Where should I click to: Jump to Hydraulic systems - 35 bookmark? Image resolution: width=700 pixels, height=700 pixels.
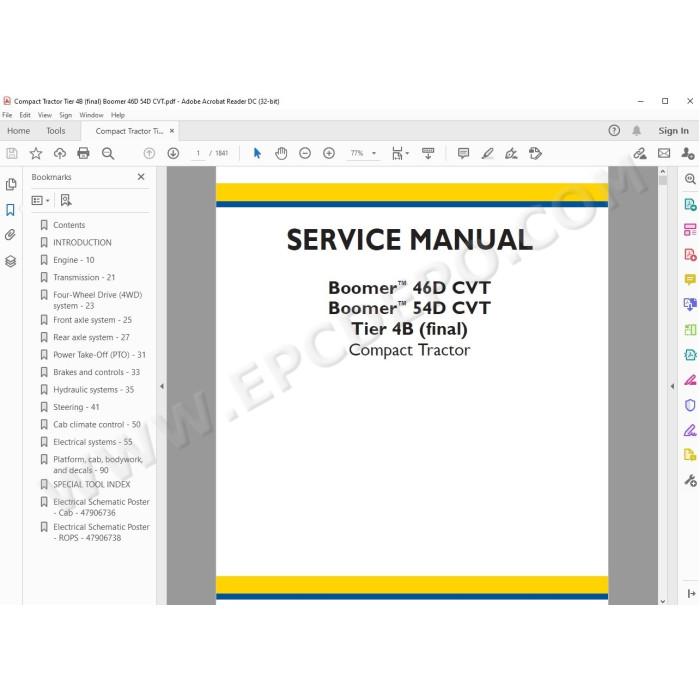pos(93,390)
